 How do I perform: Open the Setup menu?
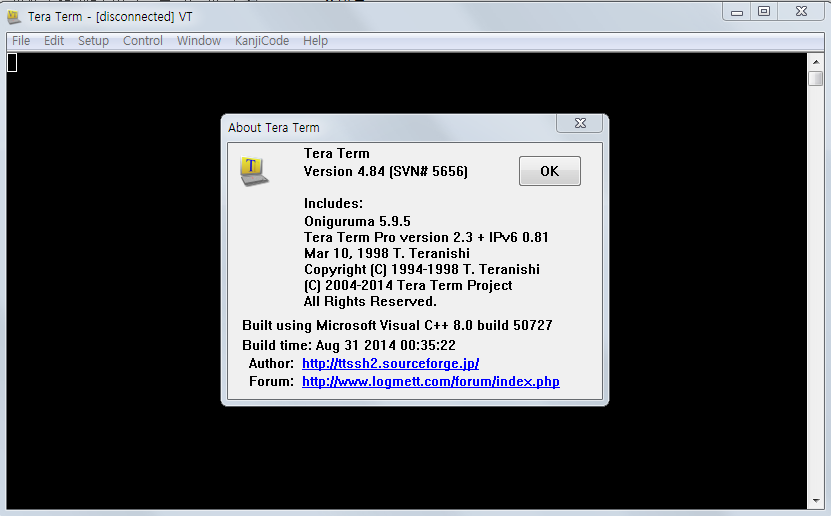tap(93, 41)
